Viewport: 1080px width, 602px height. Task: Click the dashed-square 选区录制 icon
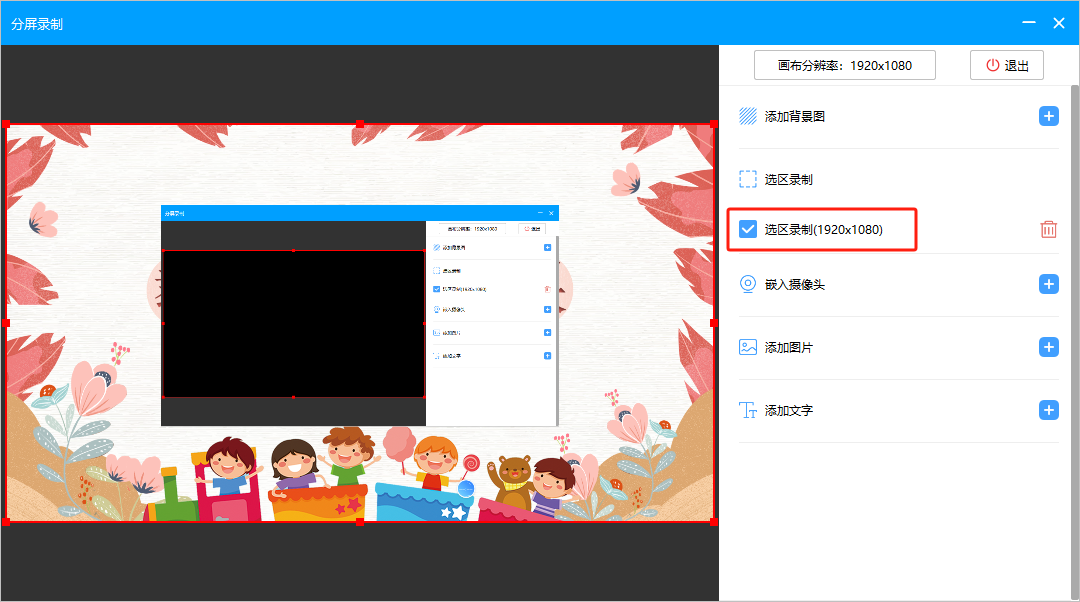coord(748,180)
